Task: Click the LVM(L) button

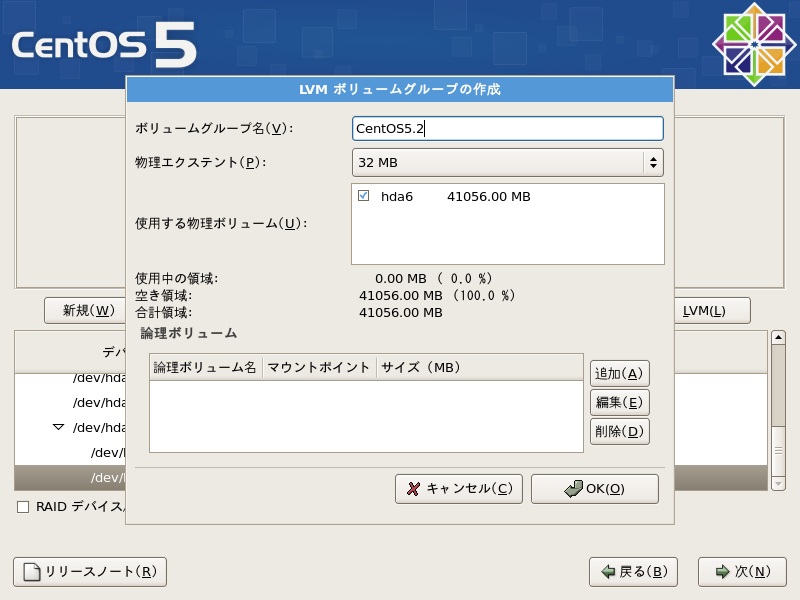Action: tap(712, 311)
